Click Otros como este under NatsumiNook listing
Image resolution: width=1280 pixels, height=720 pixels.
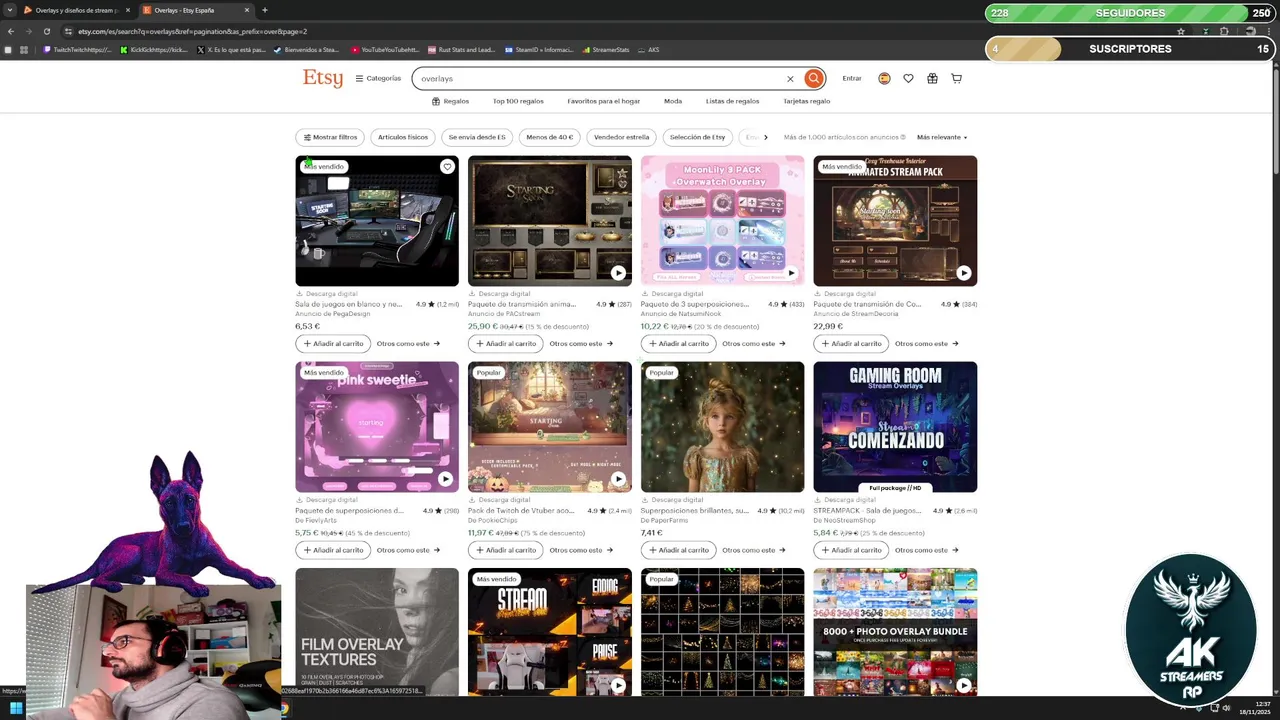click(754, 344)
